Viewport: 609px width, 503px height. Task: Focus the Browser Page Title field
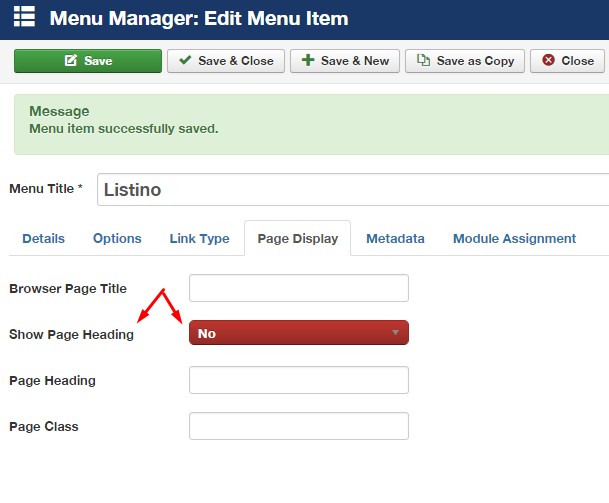point(298,288)
